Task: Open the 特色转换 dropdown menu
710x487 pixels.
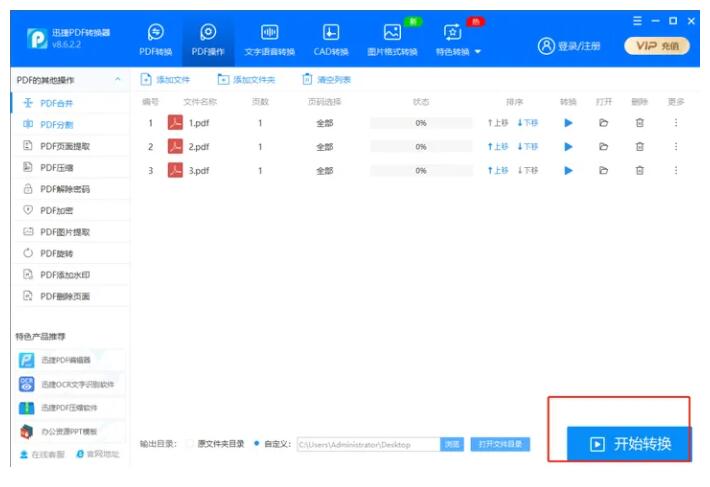Action: tap(458, 41)
